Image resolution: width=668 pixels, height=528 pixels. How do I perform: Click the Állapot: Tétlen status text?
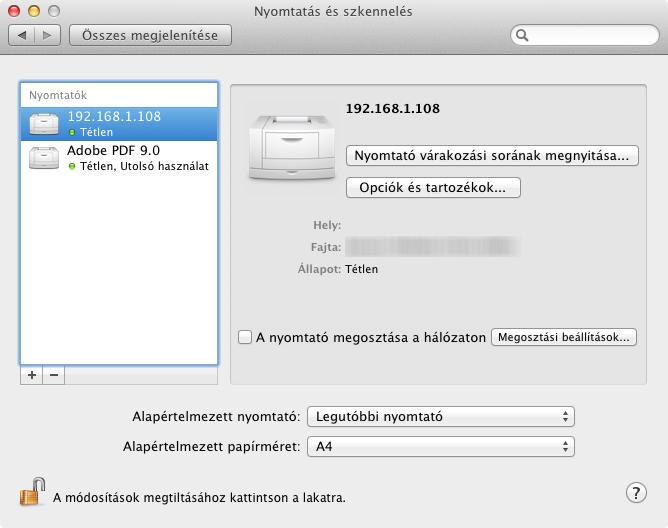[x=338, y=269]
